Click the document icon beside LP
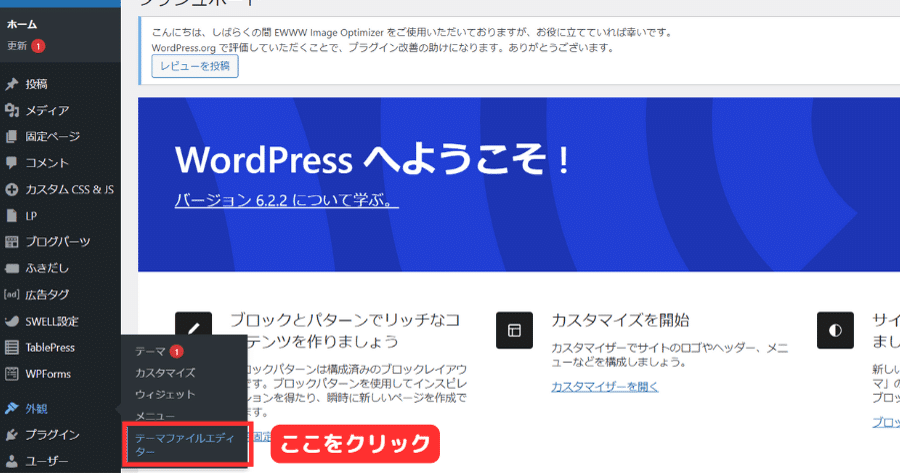 [11, 216]
